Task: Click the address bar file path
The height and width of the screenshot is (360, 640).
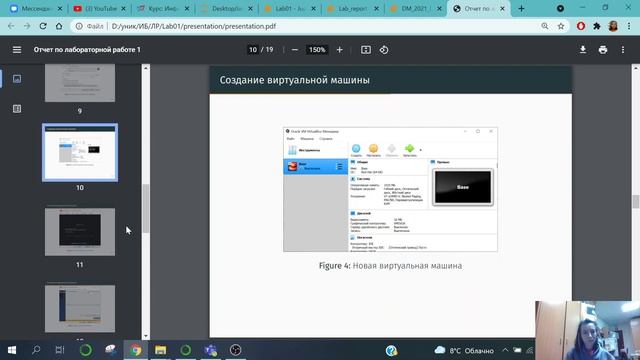Action: tap(194, 26)
